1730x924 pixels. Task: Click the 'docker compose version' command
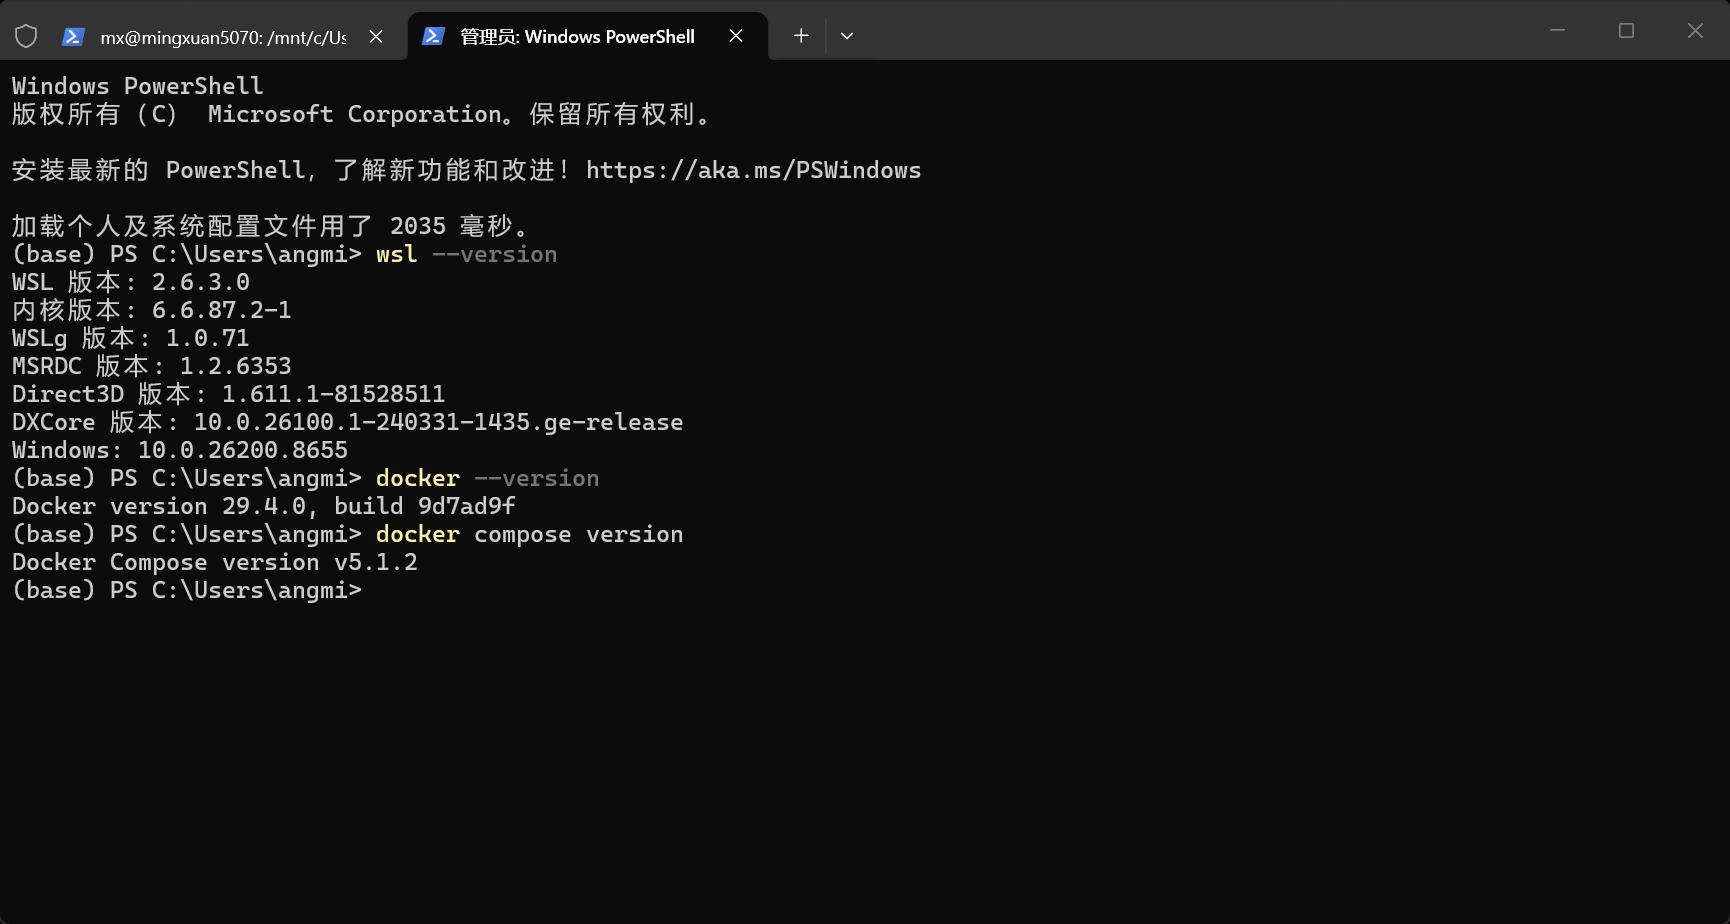529,534
